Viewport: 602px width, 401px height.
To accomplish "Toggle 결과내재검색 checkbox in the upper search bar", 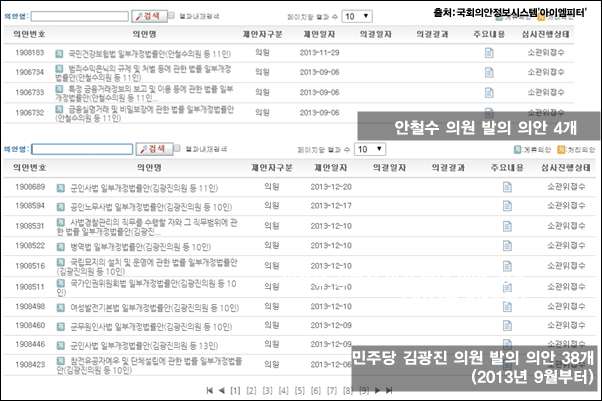I will pyautogui.click(x=171, y=15).
